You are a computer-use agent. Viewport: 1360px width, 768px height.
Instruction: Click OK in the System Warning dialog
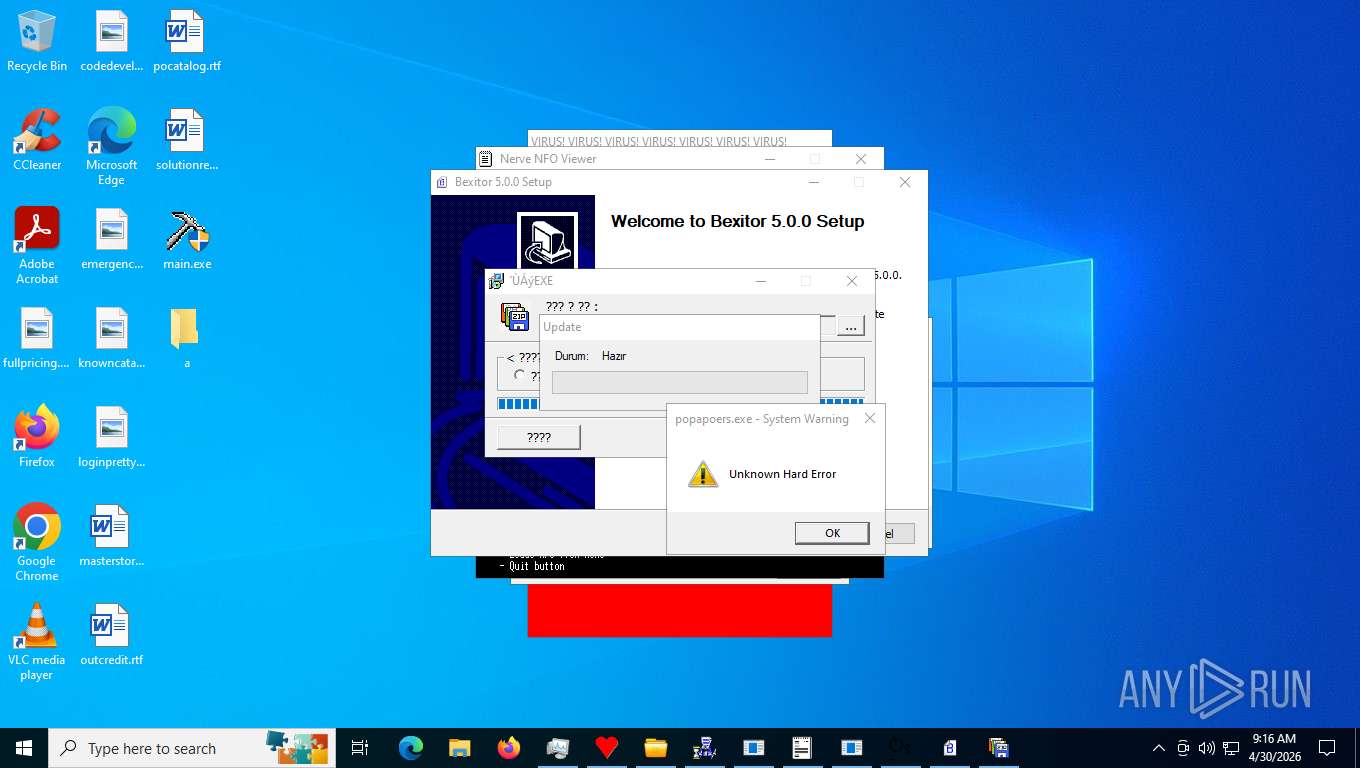[832, 533]
